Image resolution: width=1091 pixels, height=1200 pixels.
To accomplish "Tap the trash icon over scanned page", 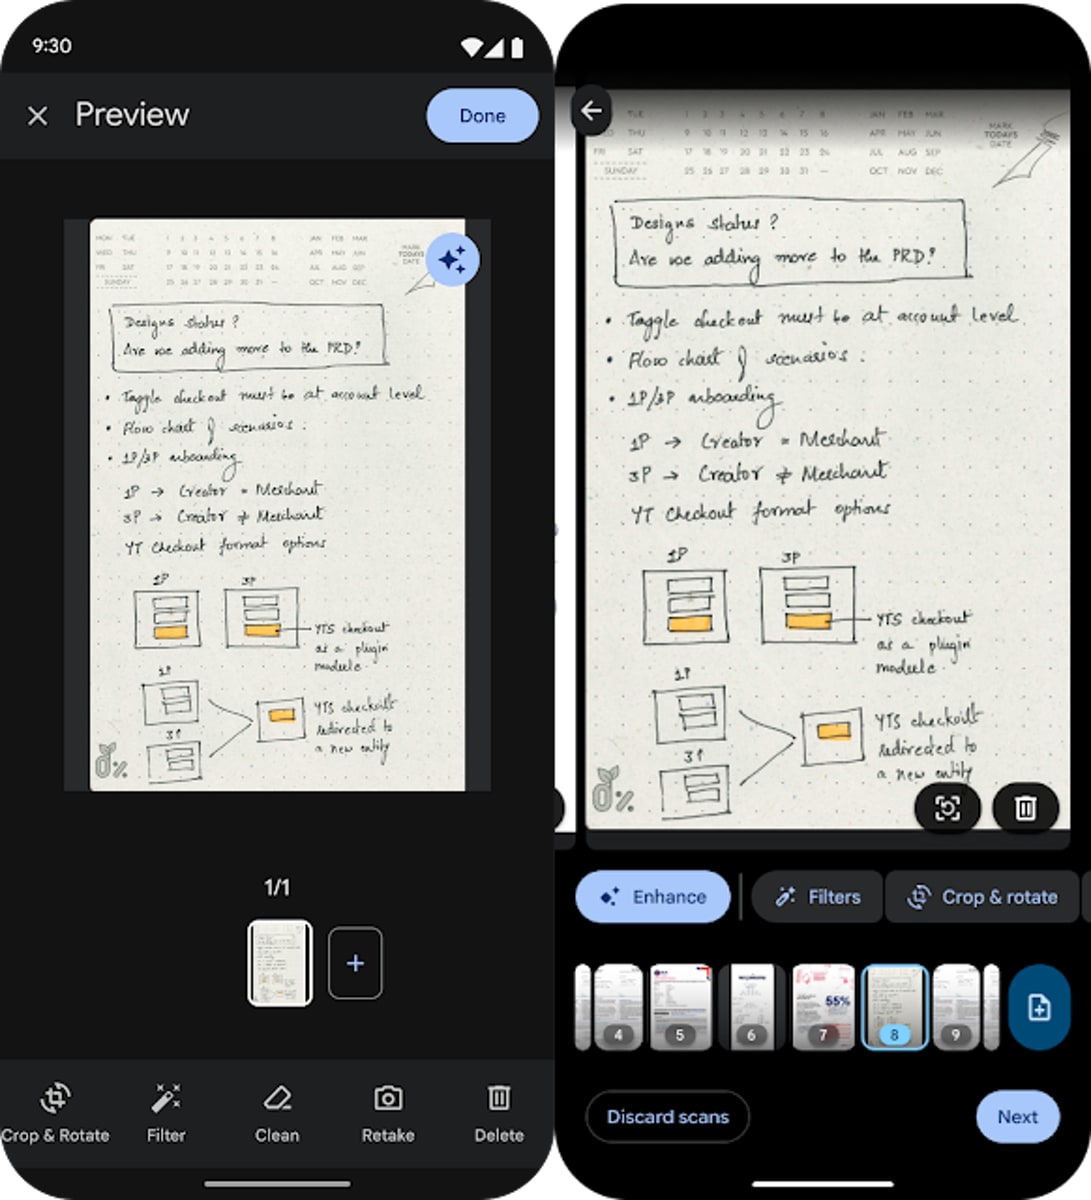I will 1025,808.
